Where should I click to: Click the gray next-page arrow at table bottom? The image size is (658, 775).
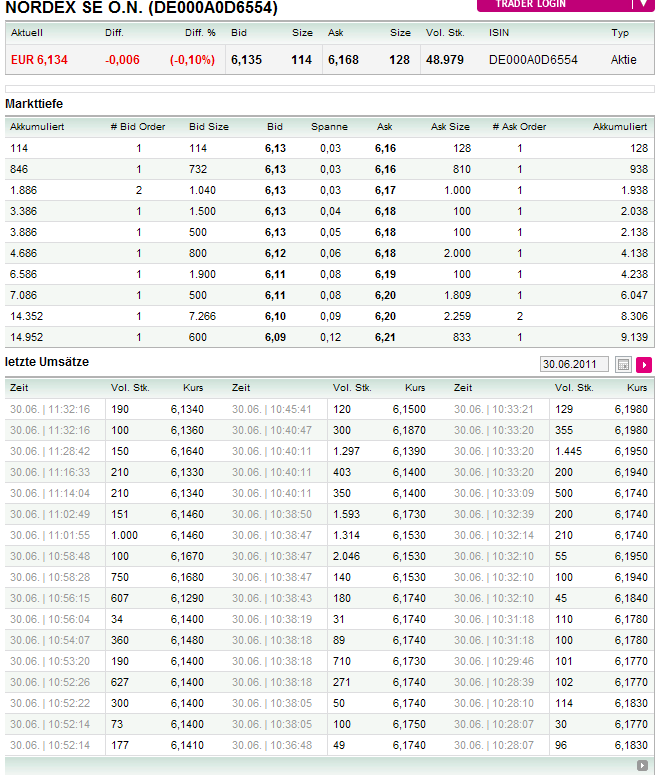click(642, 765)
